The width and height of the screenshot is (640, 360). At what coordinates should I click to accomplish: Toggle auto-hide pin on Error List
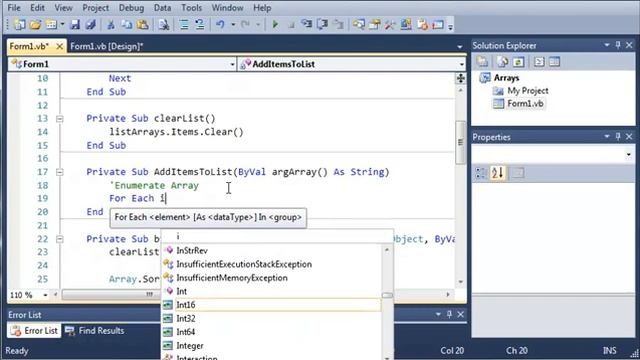pyautogui.click(x=449, y=314)
